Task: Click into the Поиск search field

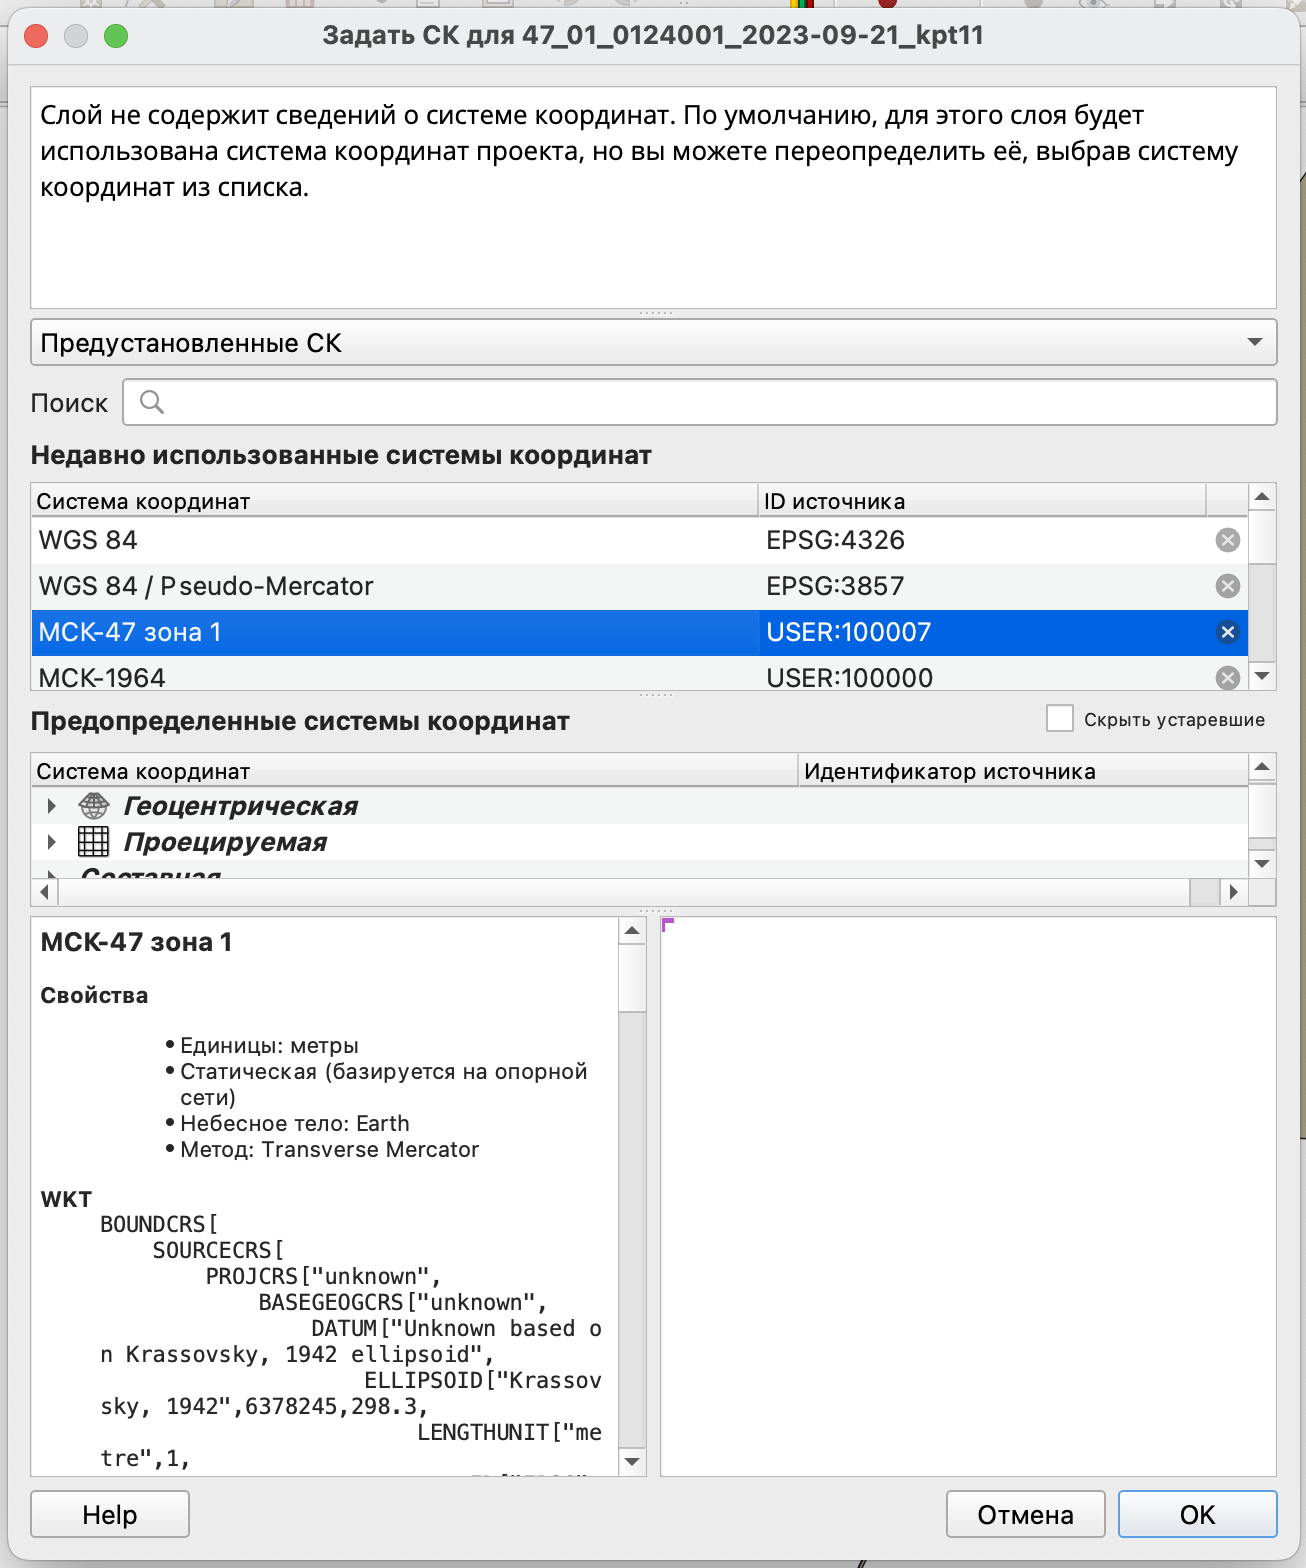Action: pos(710,402)
